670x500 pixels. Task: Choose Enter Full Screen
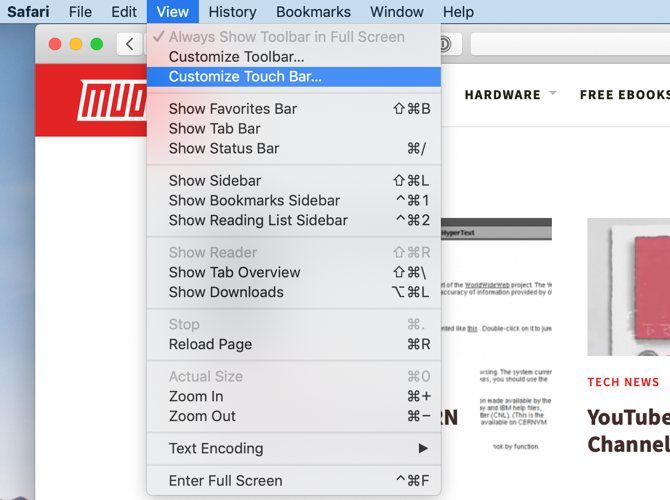click(x=294, y=480)
